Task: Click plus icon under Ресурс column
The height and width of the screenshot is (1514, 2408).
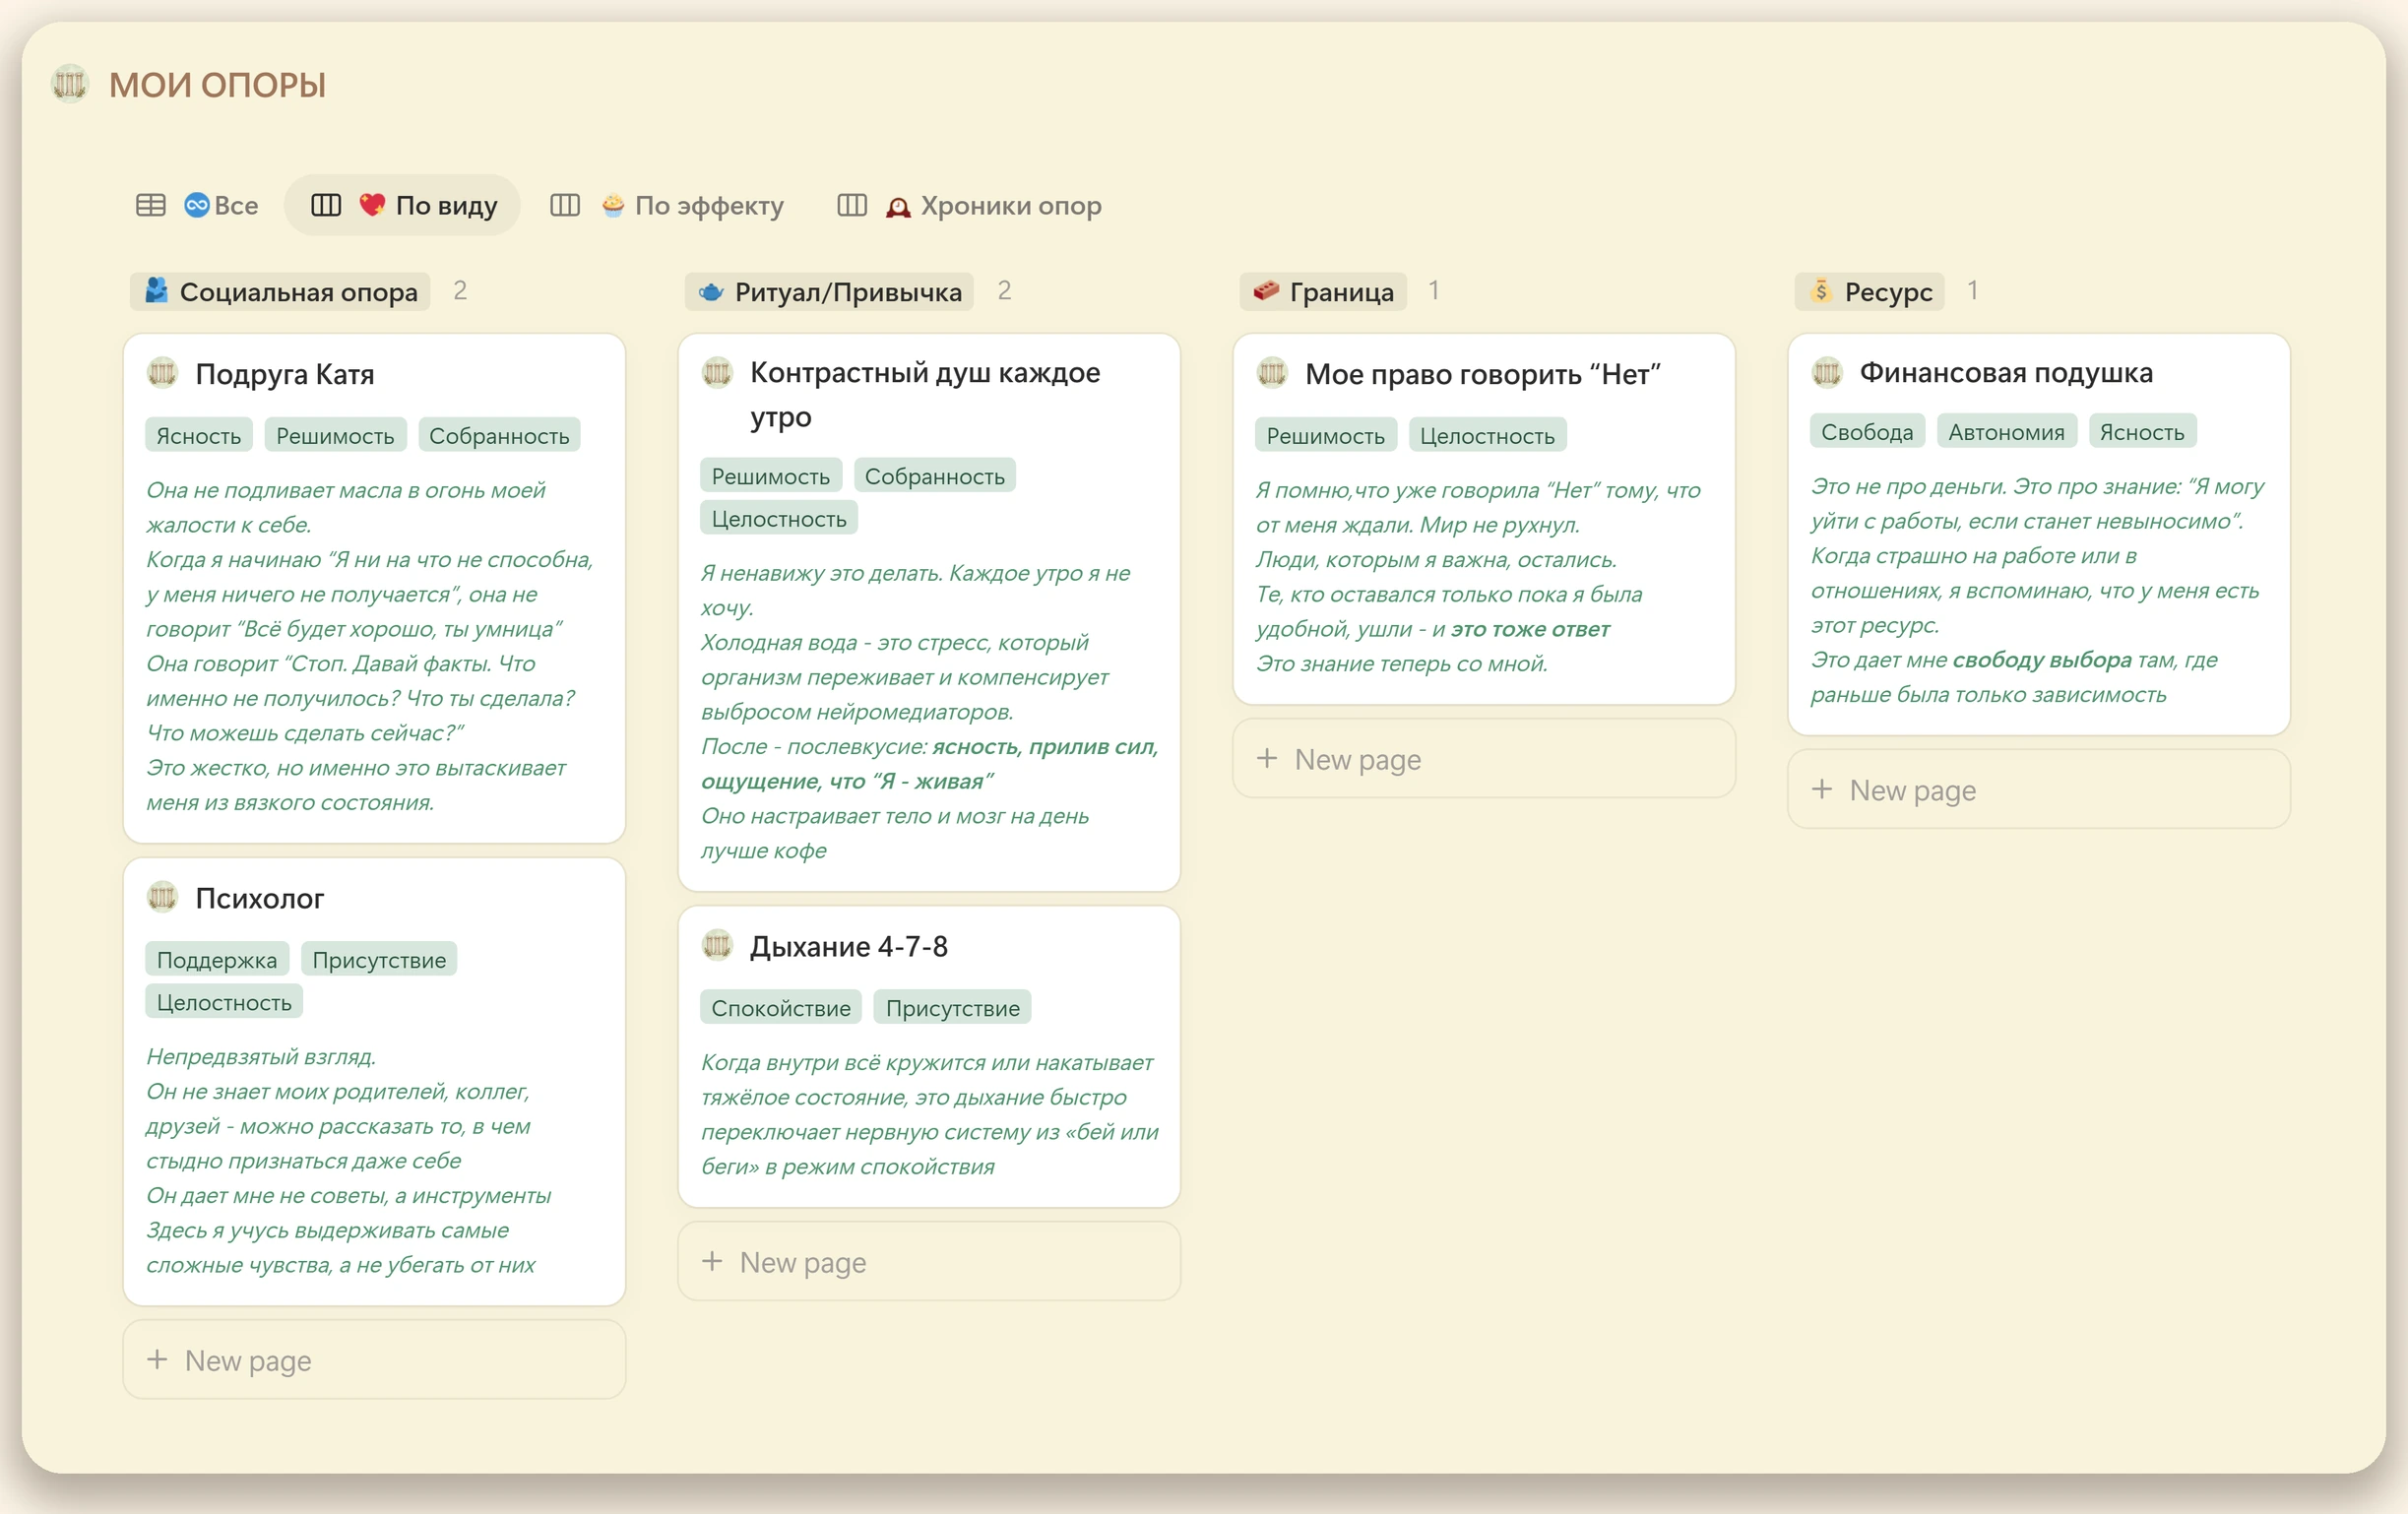Action: (x=1822, y=790)
